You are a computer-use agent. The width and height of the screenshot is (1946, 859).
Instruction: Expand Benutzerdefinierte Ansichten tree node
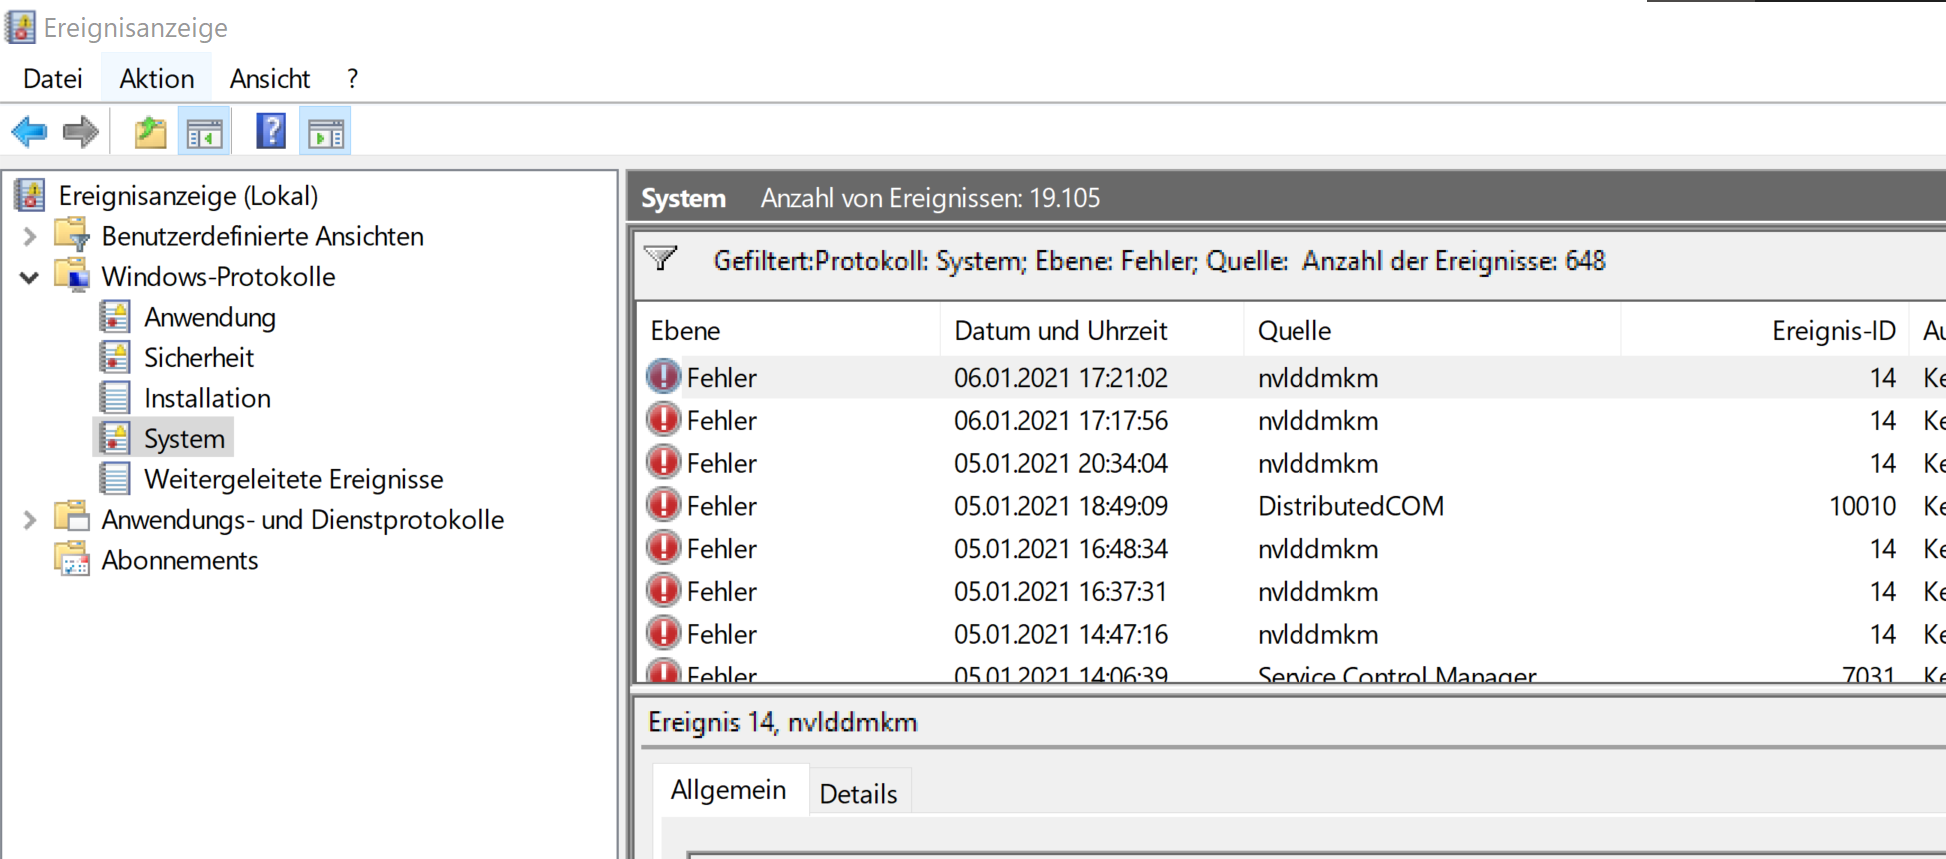pyautogui.click(x=30, y=236)
